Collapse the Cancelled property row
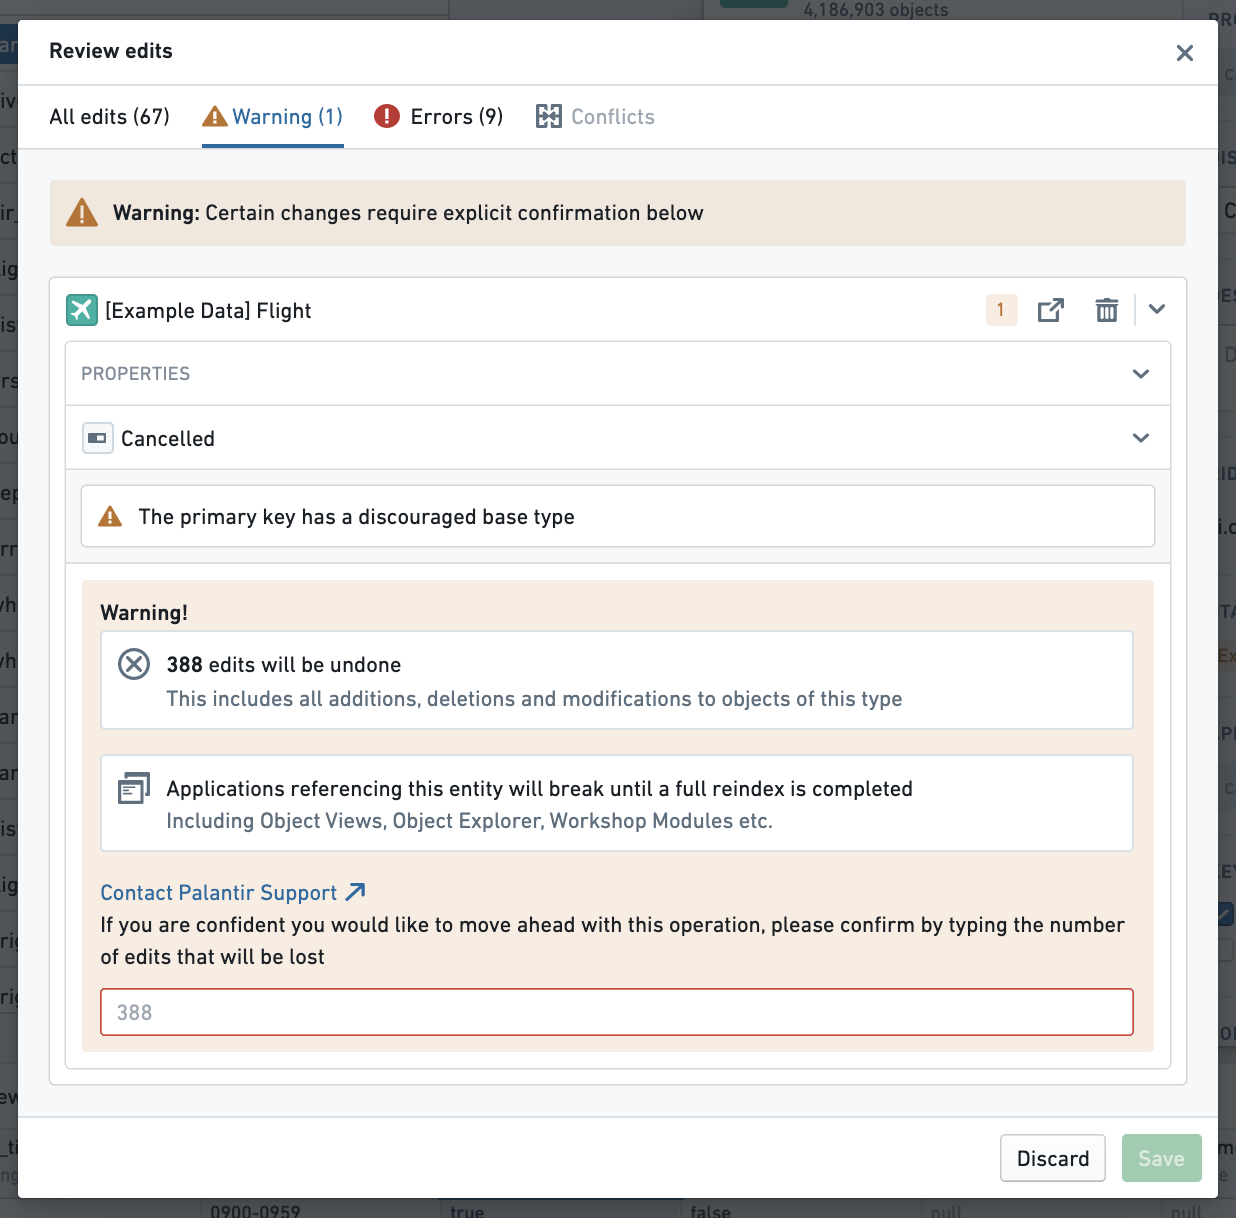Screen dimensions: 1236x1218 click(x=1141, y=438)
